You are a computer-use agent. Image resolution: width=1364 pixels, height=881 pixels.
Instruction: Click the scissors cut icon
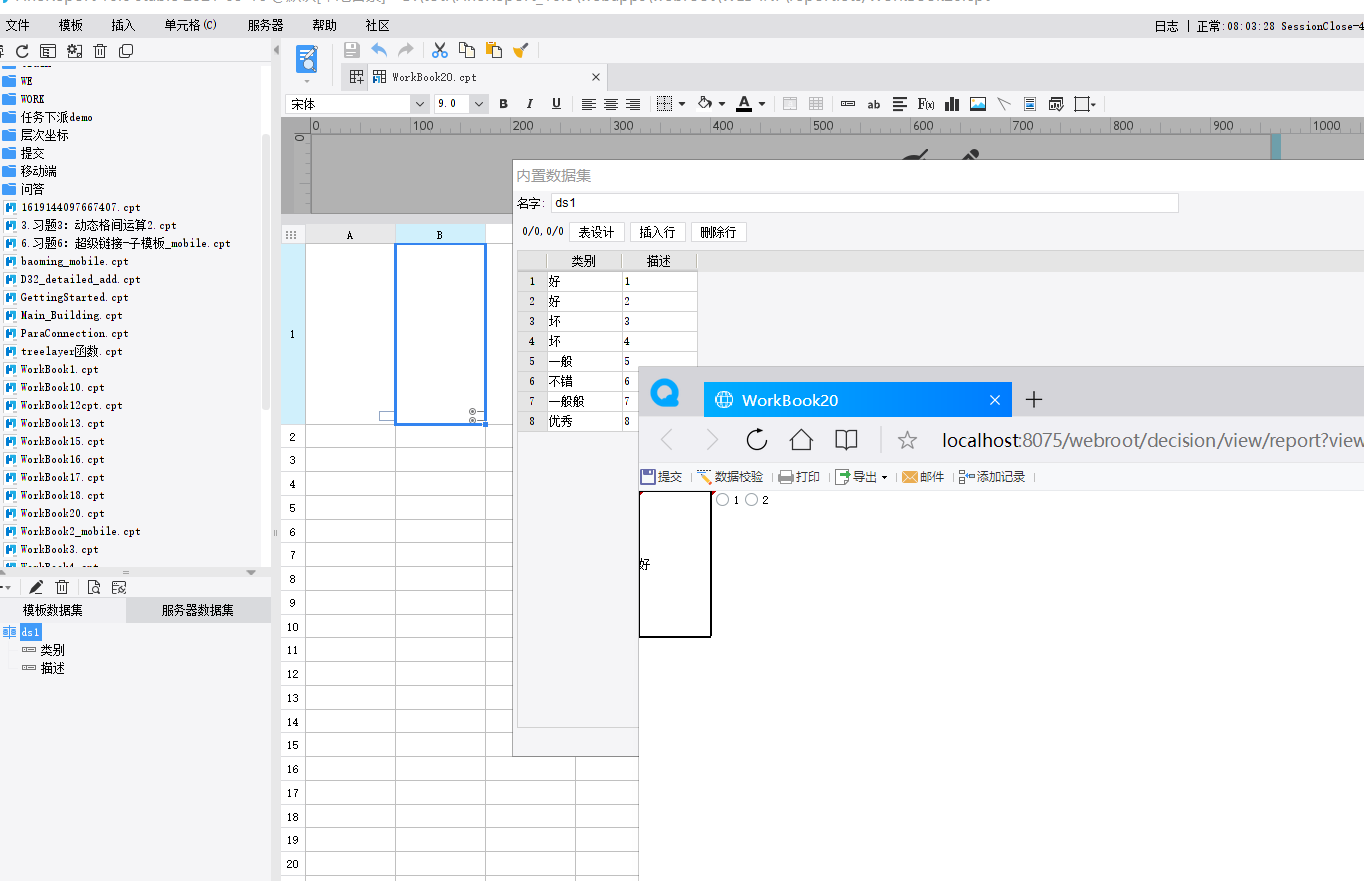click(x=440, y=50)
